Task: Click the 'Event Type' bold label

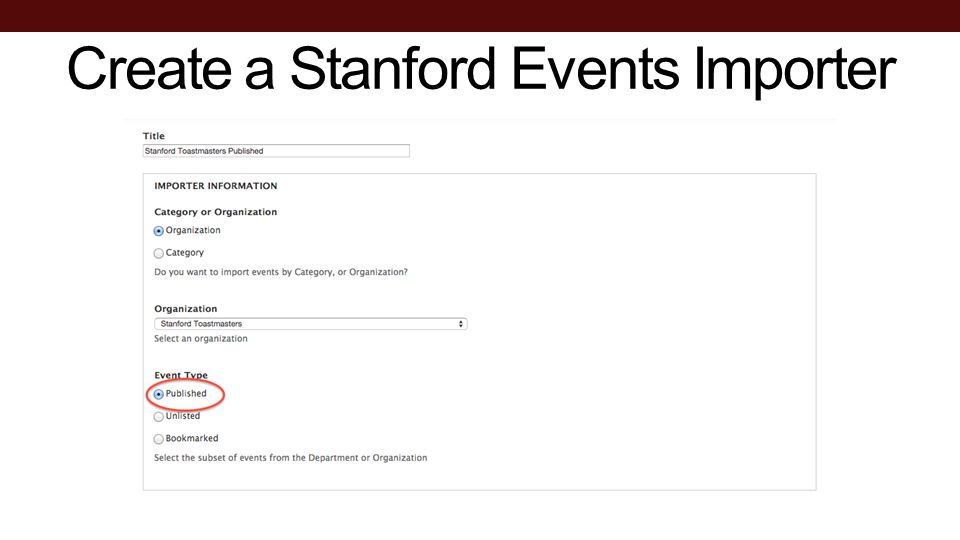Action: click(181, 375)
